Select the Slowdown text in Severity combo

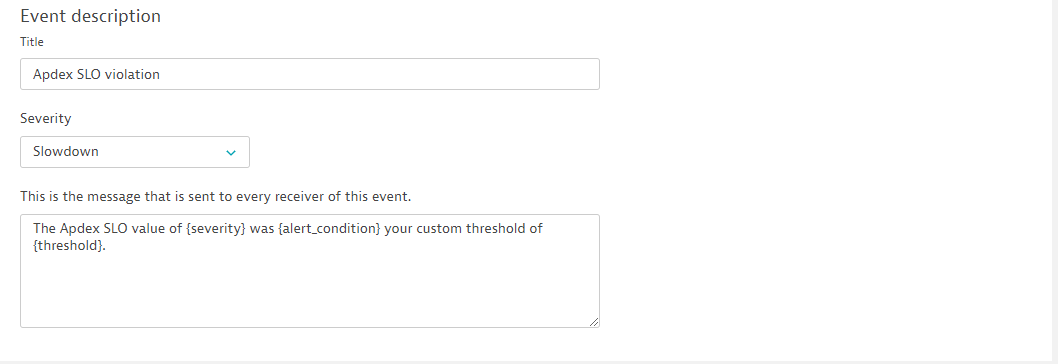click(65, 151)
